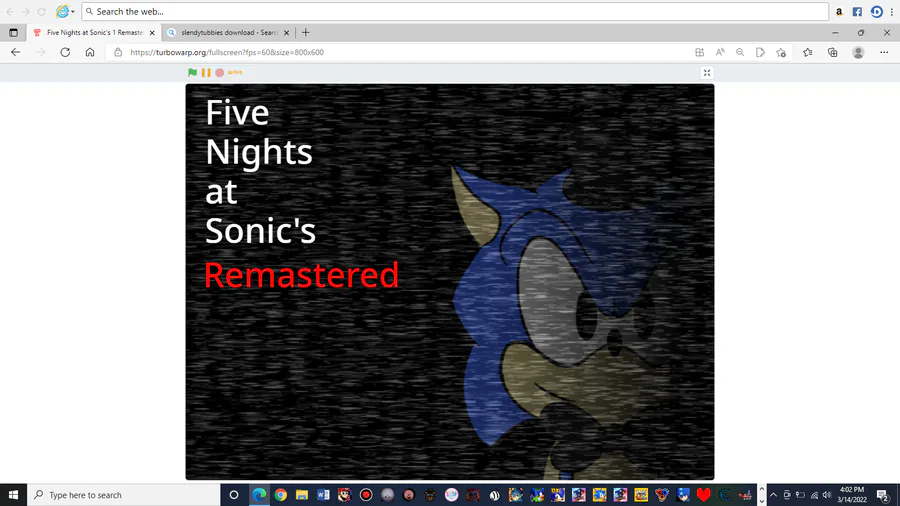Click the Amazon shortcut icon
The width and height of the screenshot is (900, 506).
click(x=839, y=11)
